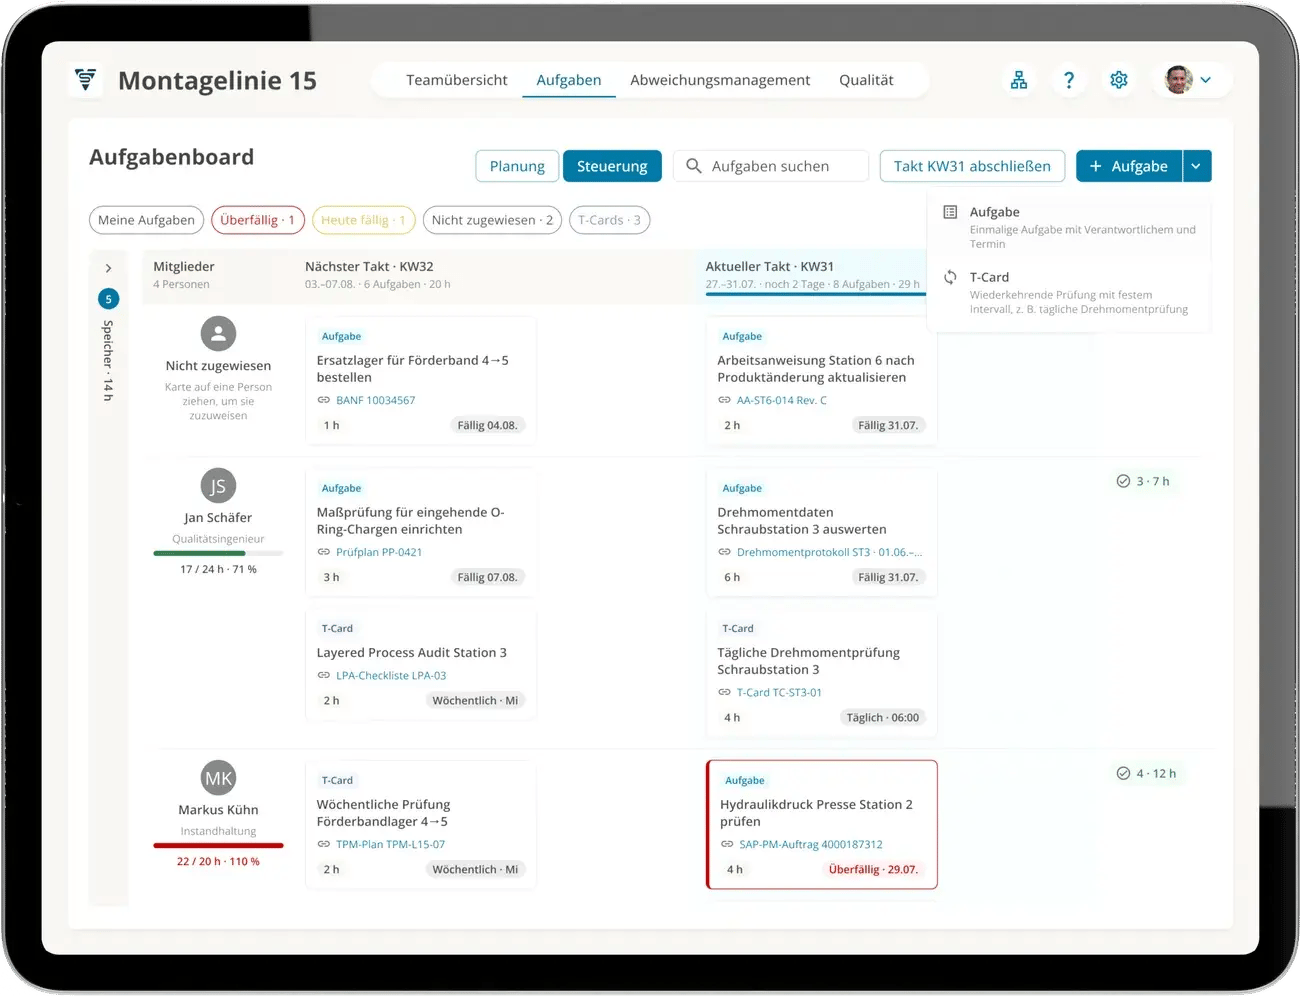Switch board to Planung mode
The height and width of the screenshot is (996, 1300).
pos(517,166)
